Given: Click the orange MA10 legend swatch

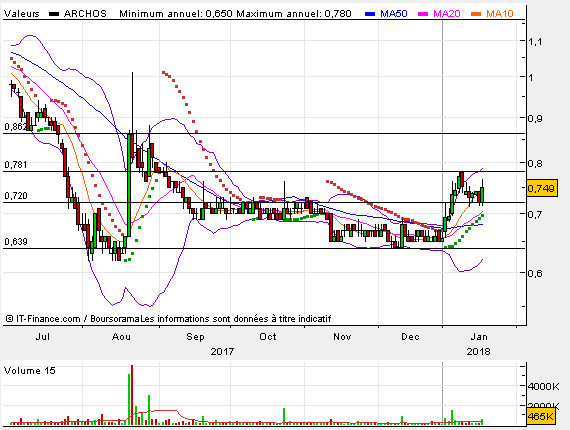Looking at the screenshot, I should coord(476,14).
